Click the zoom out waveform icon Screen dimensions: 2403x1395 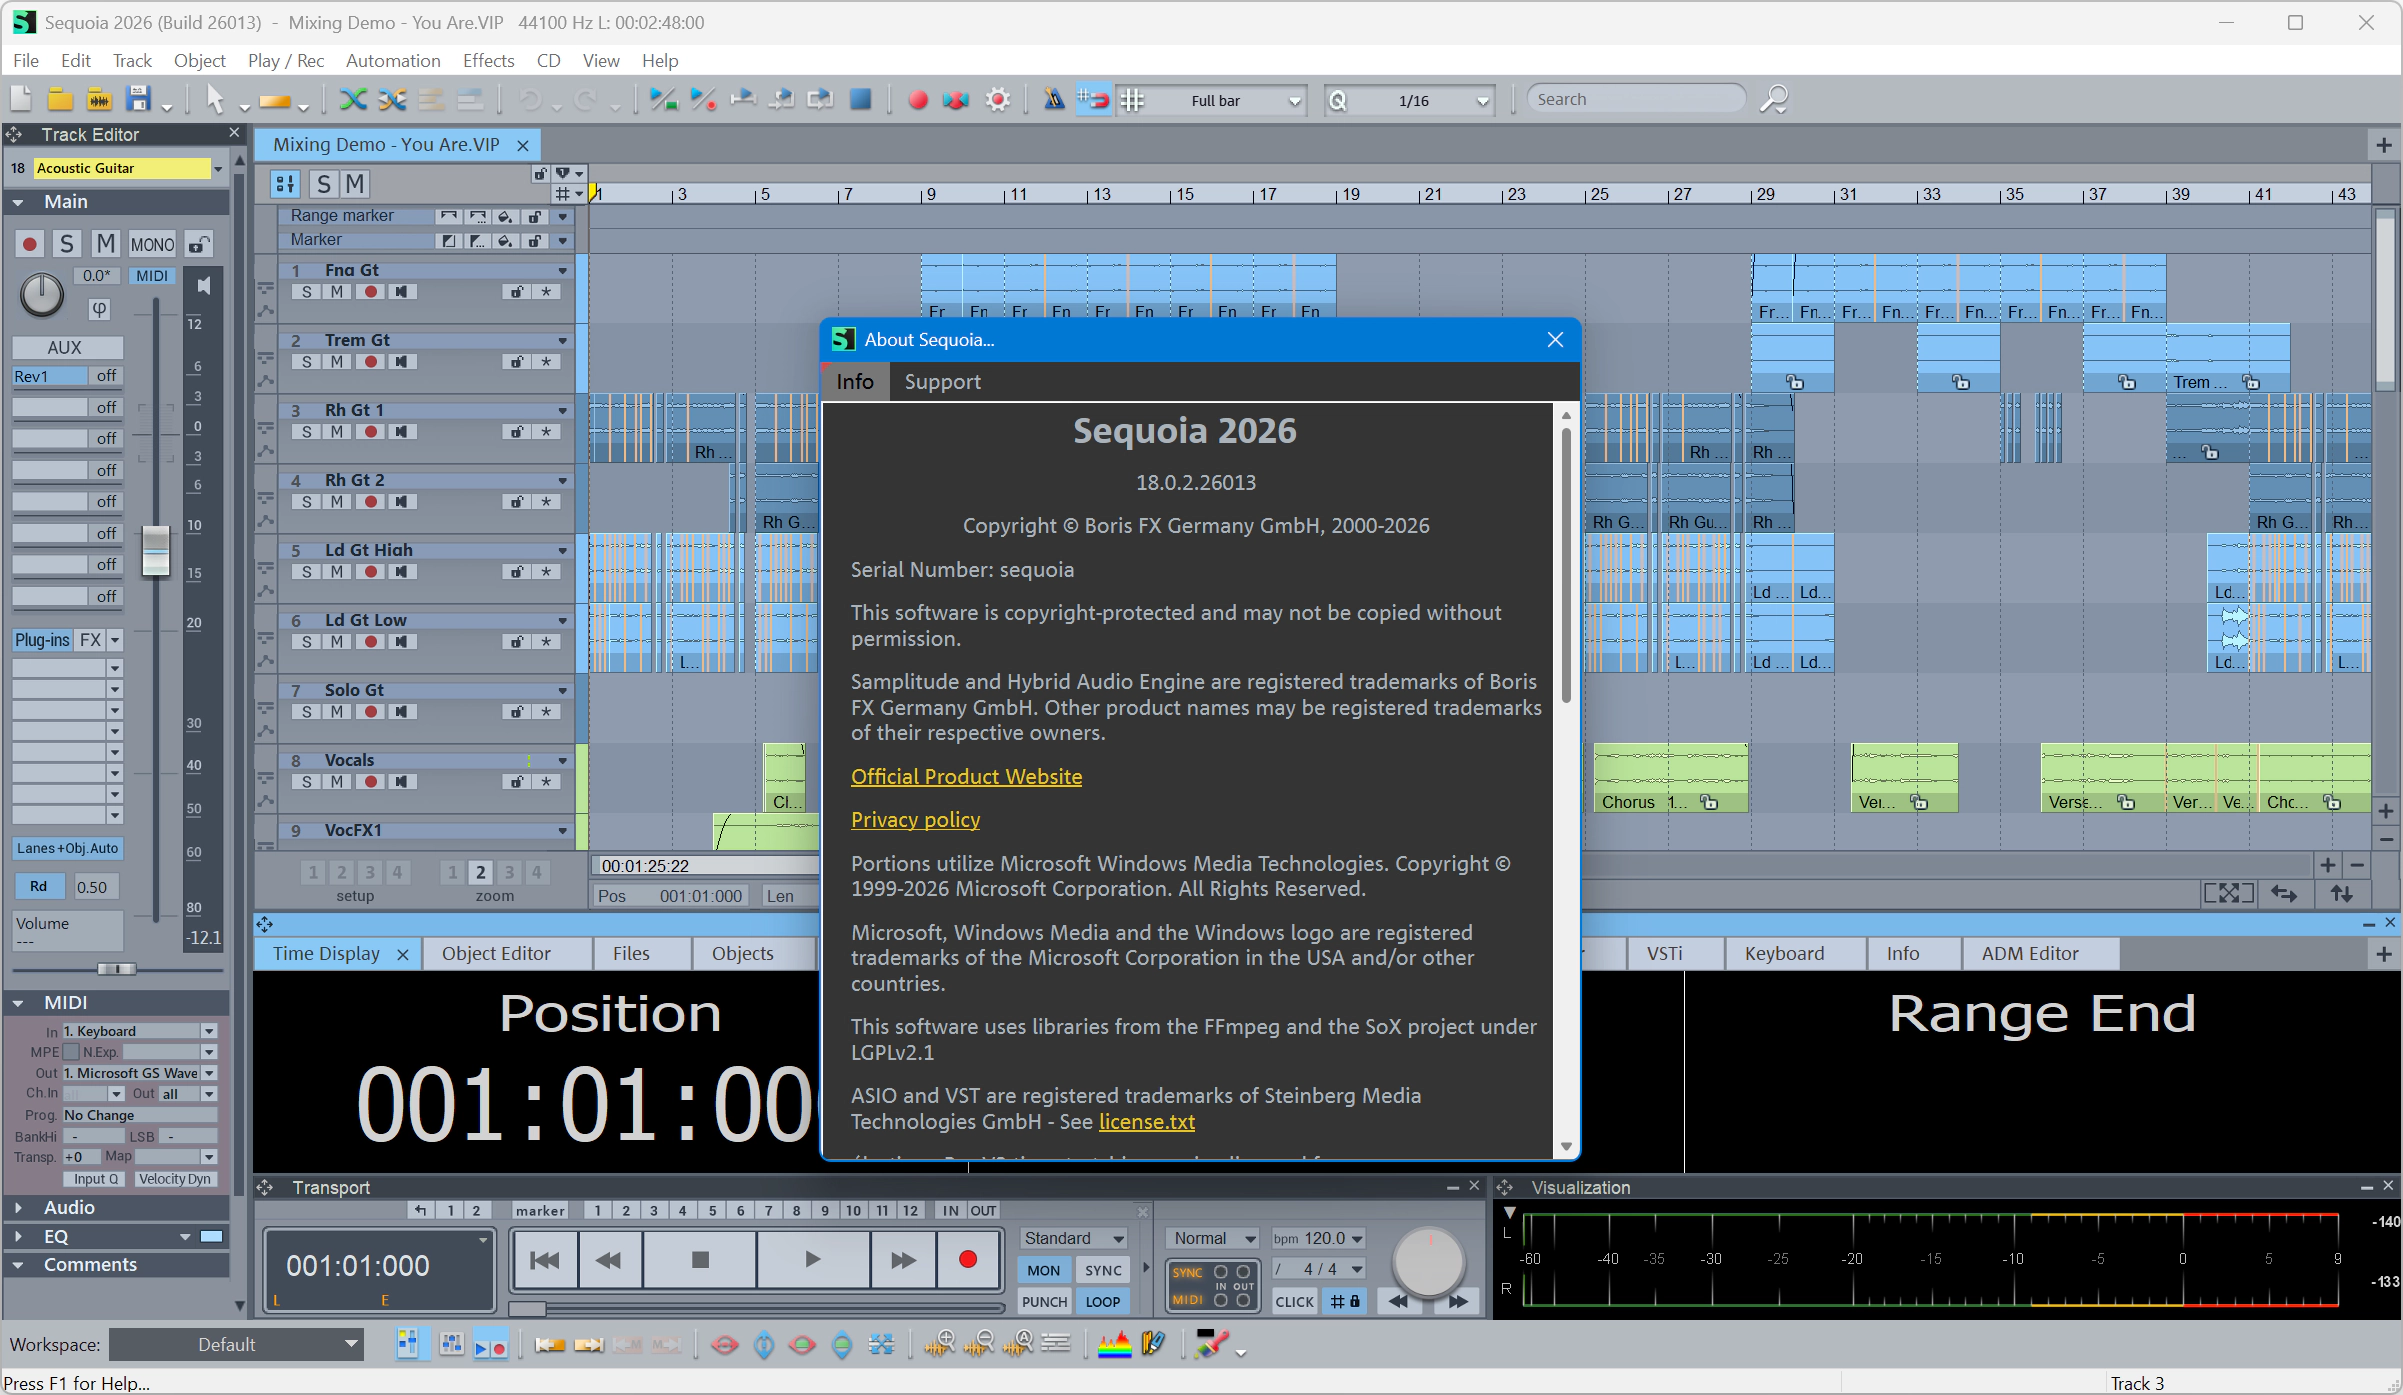[979, 1345]
